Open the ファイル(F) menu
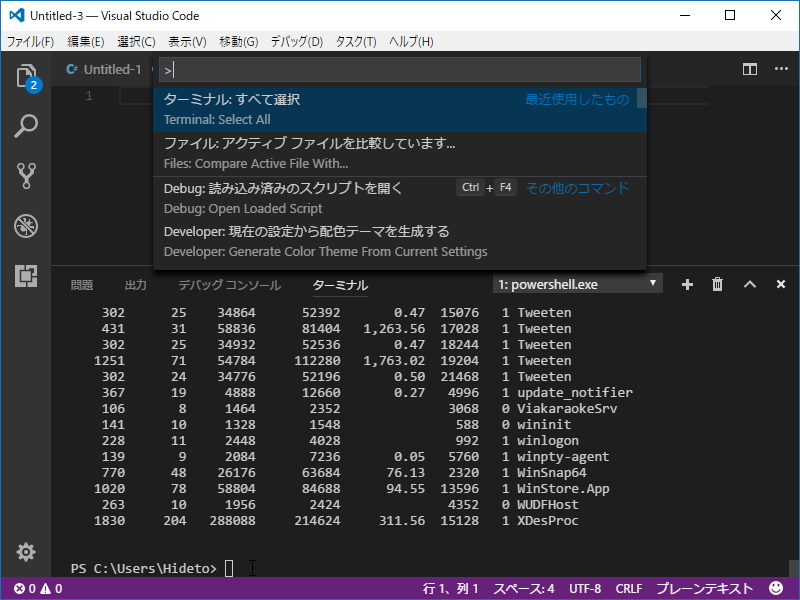 coord(30,41)
